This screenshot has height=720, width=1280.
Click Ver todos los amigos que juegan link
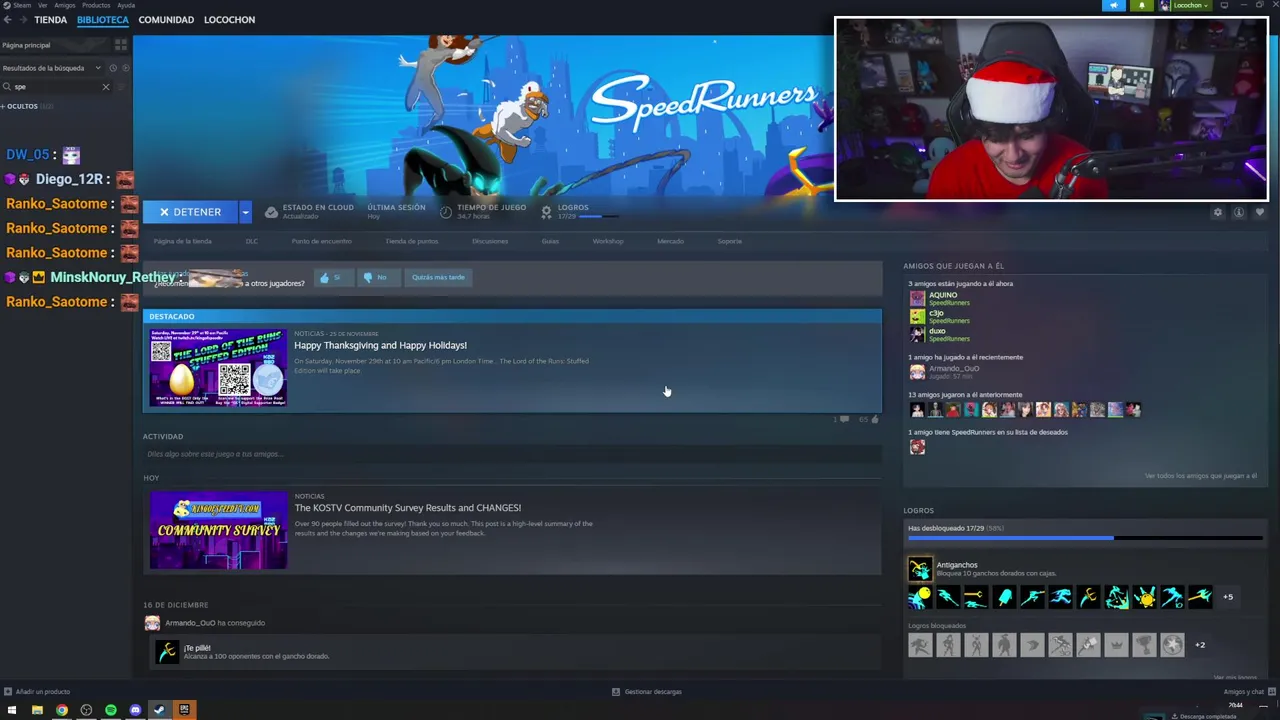1201,476
